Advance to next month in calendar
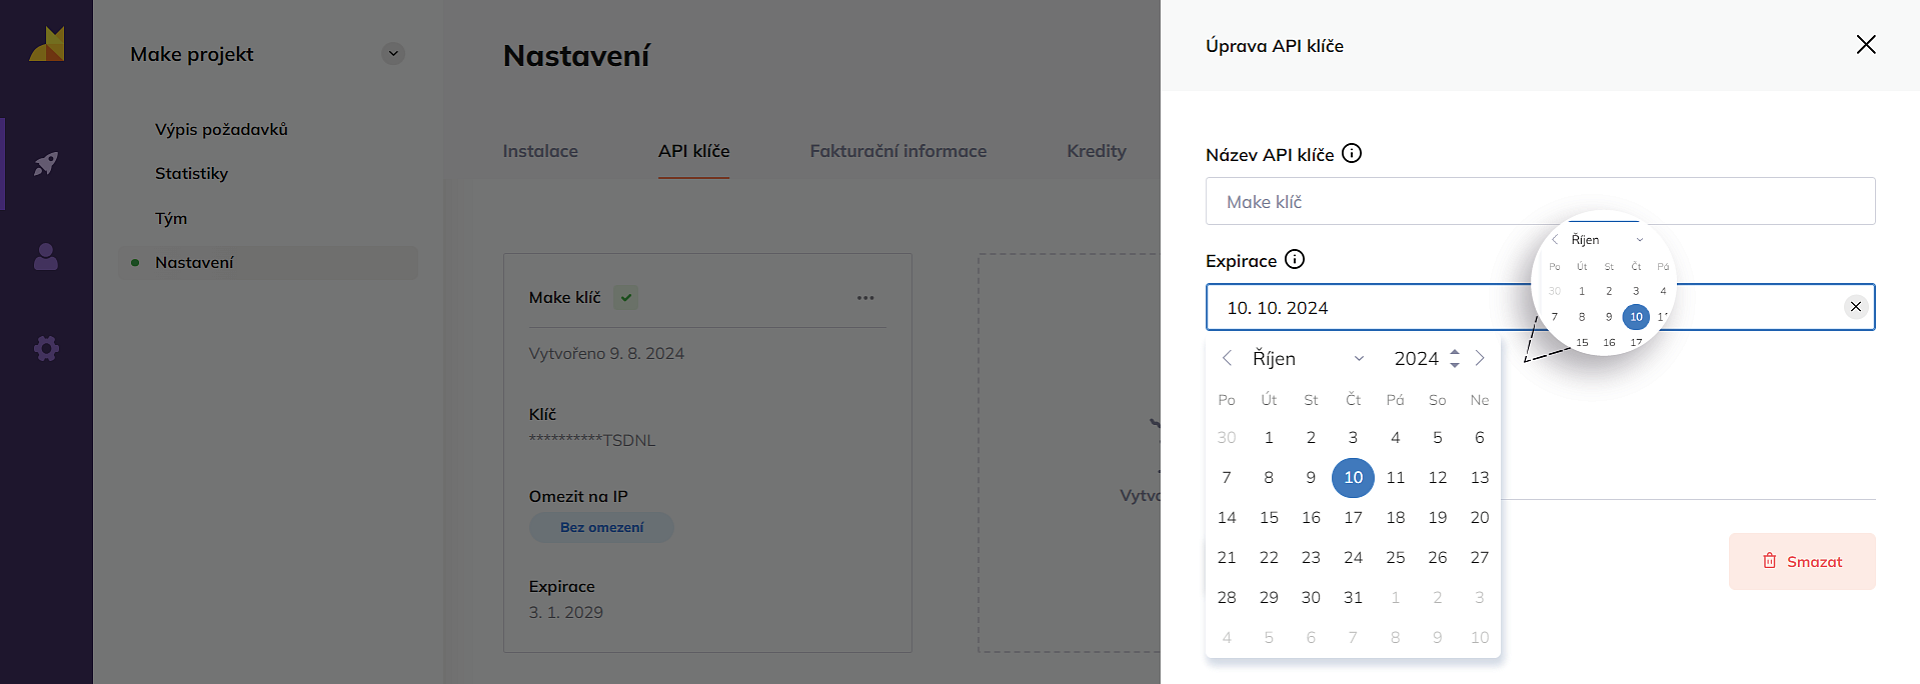 click(1480, 358)
